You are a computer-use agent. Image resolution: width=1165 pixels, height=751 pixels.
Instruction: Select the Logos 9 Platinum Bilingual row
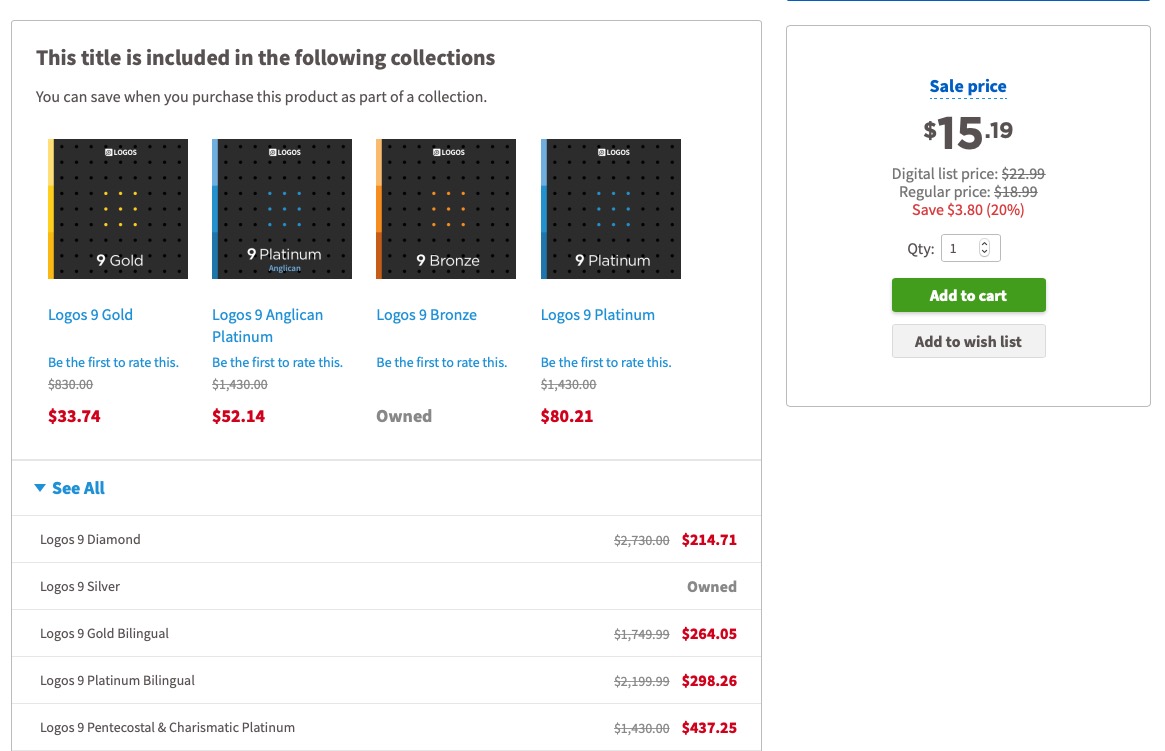[x=386, y=680]
